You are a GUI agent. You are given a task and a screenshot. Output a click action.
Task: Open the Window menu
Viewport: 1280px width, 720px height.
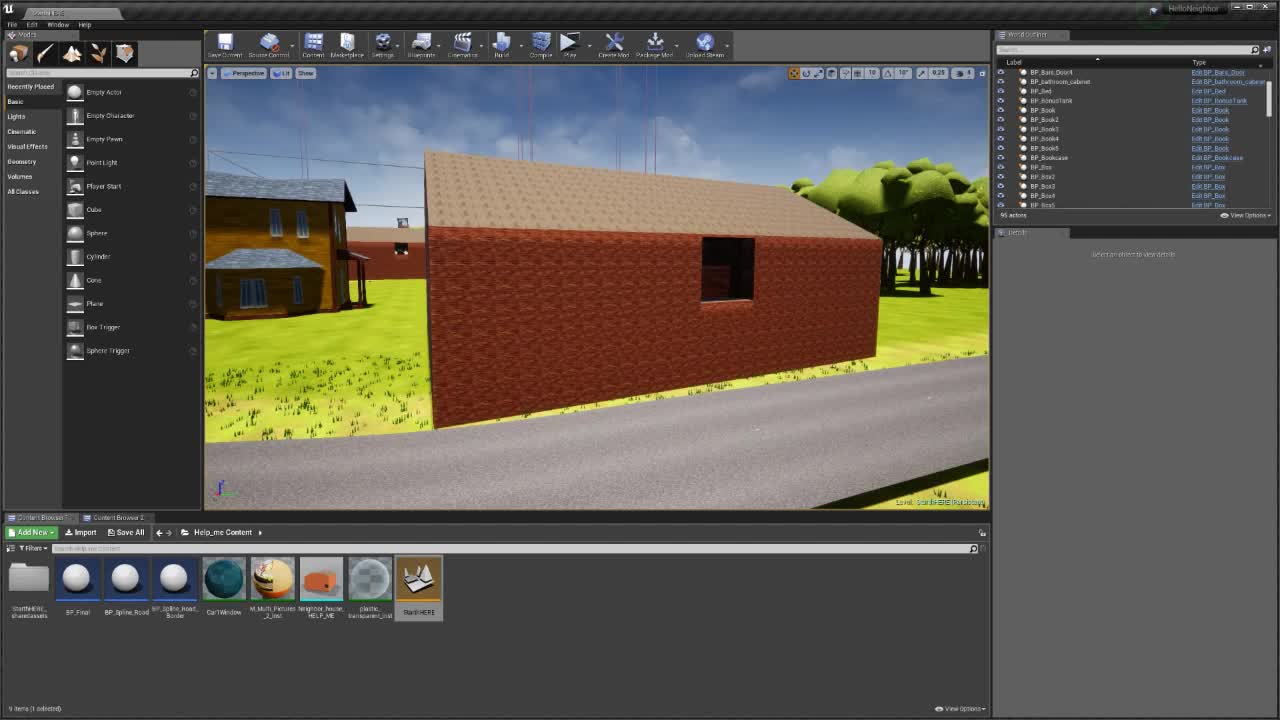click(58, 25)
